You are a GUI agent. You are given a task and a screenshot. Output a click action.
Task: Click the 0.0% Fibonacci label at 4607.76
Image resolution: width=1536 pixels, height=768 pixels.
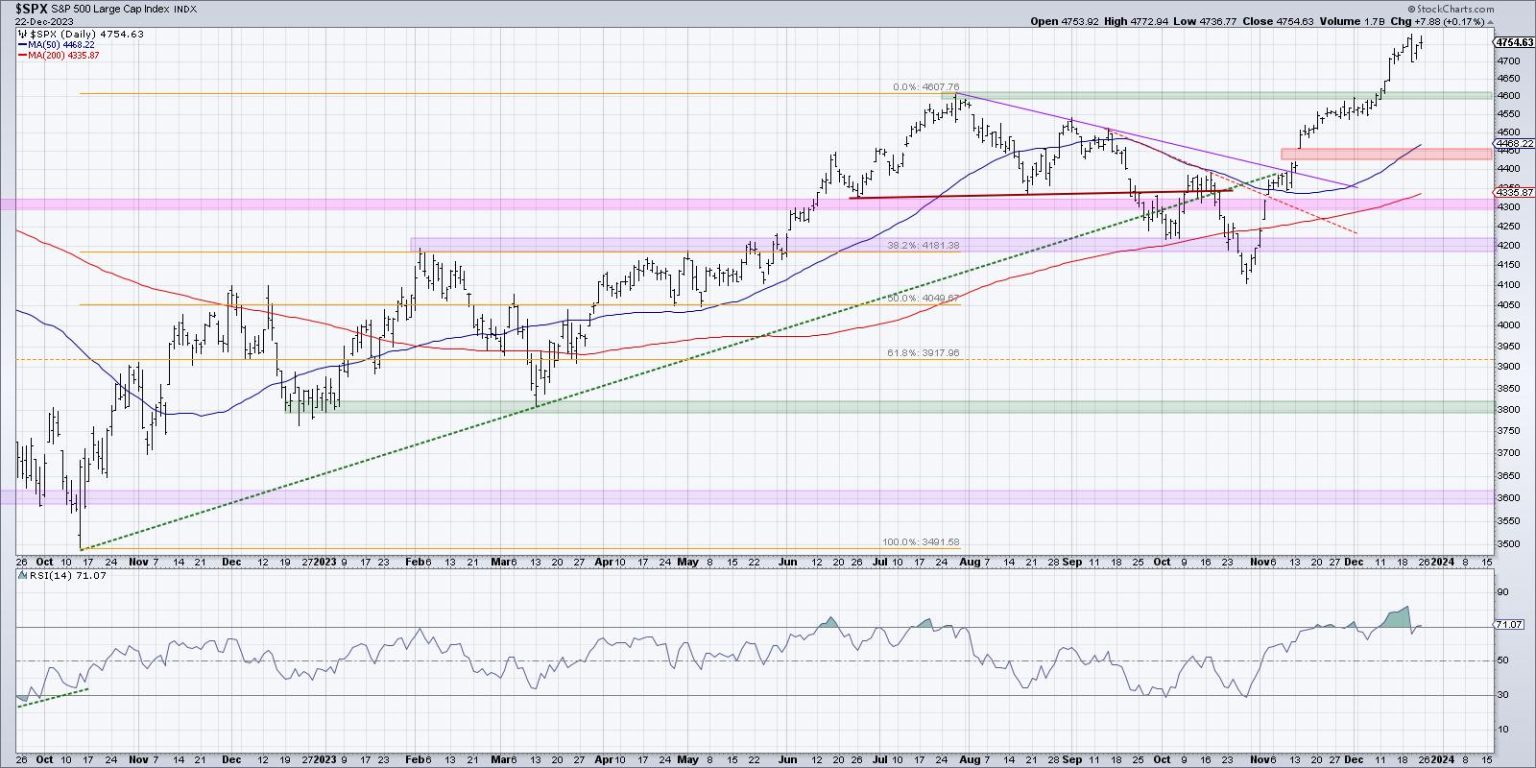[x=926, y=87]
